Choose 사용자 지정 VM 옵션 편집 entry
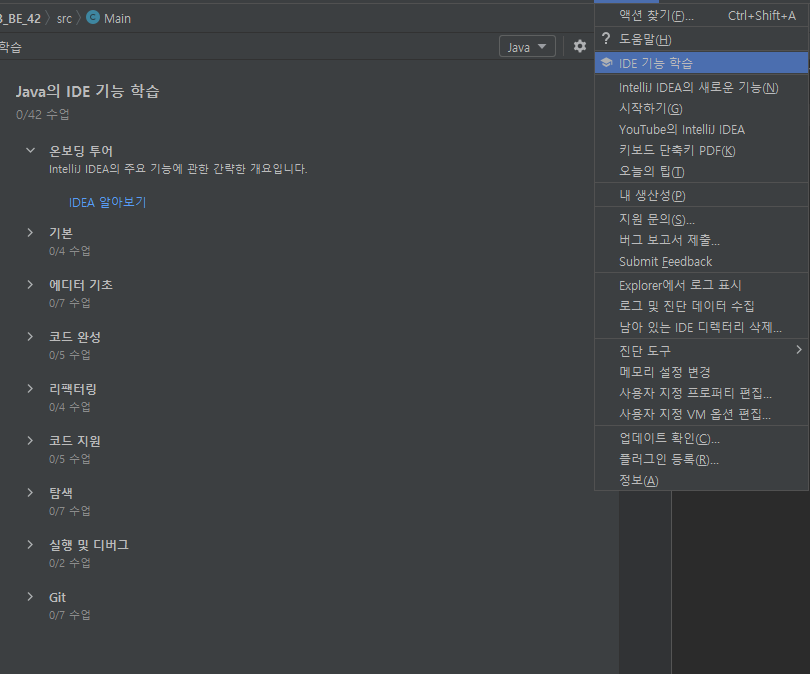This screenshot has width=810, height=674. click(x=702, y=414)
